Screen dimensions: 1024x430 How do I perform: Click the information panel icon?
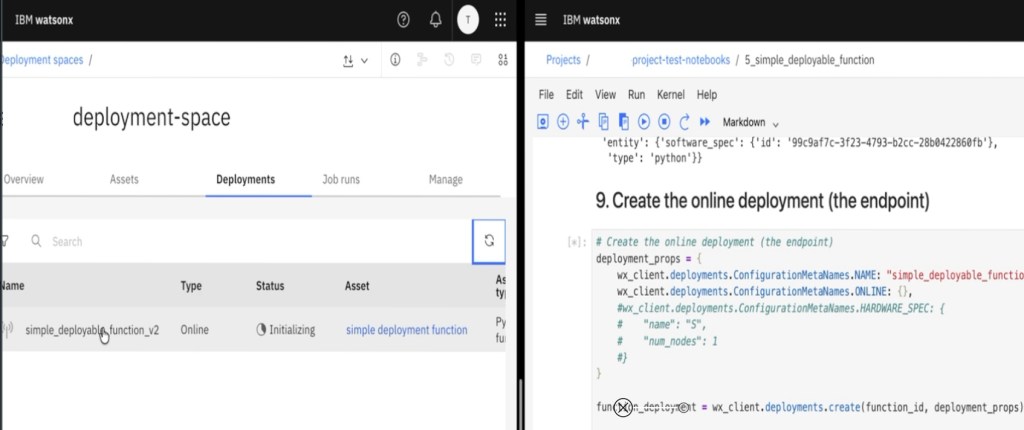(x=395, y=60)
